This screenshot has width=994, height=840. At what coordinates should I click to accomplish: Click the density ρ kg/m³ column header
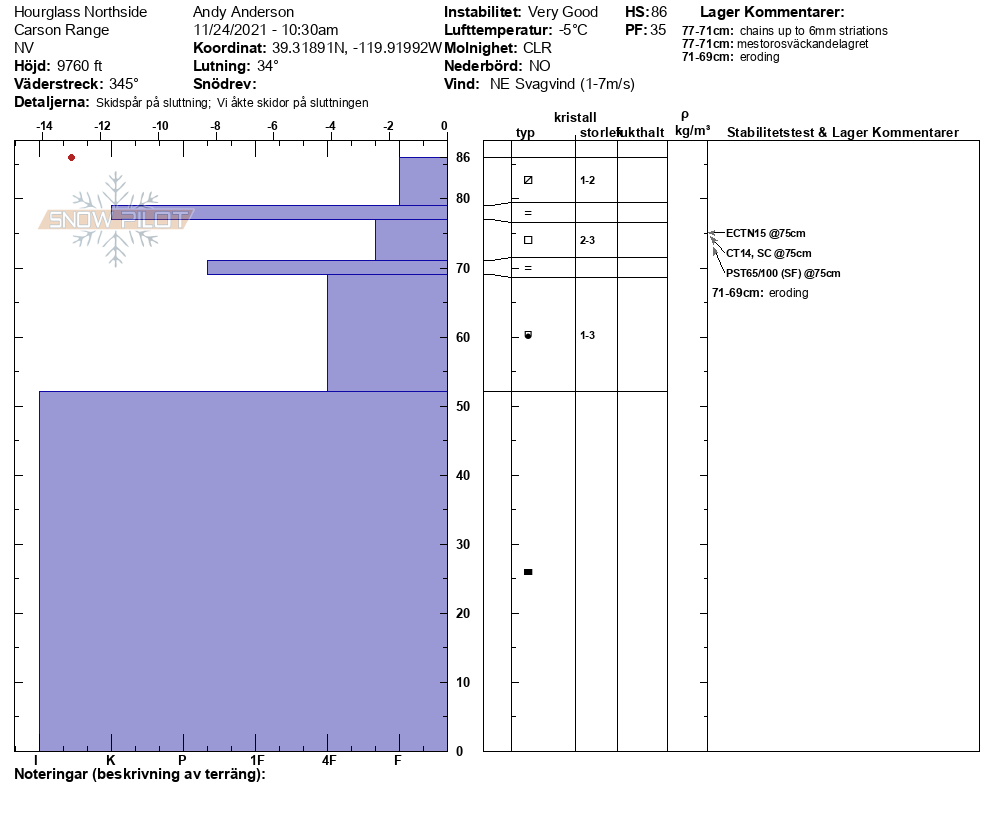(x=691, y=124)
